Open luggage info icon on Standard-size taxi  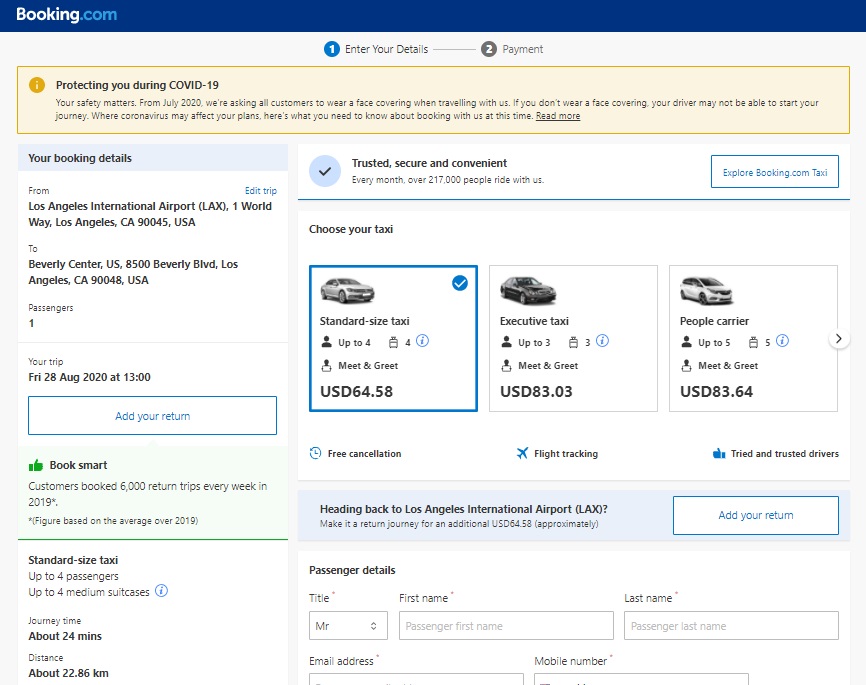click(x=423, y=341)
